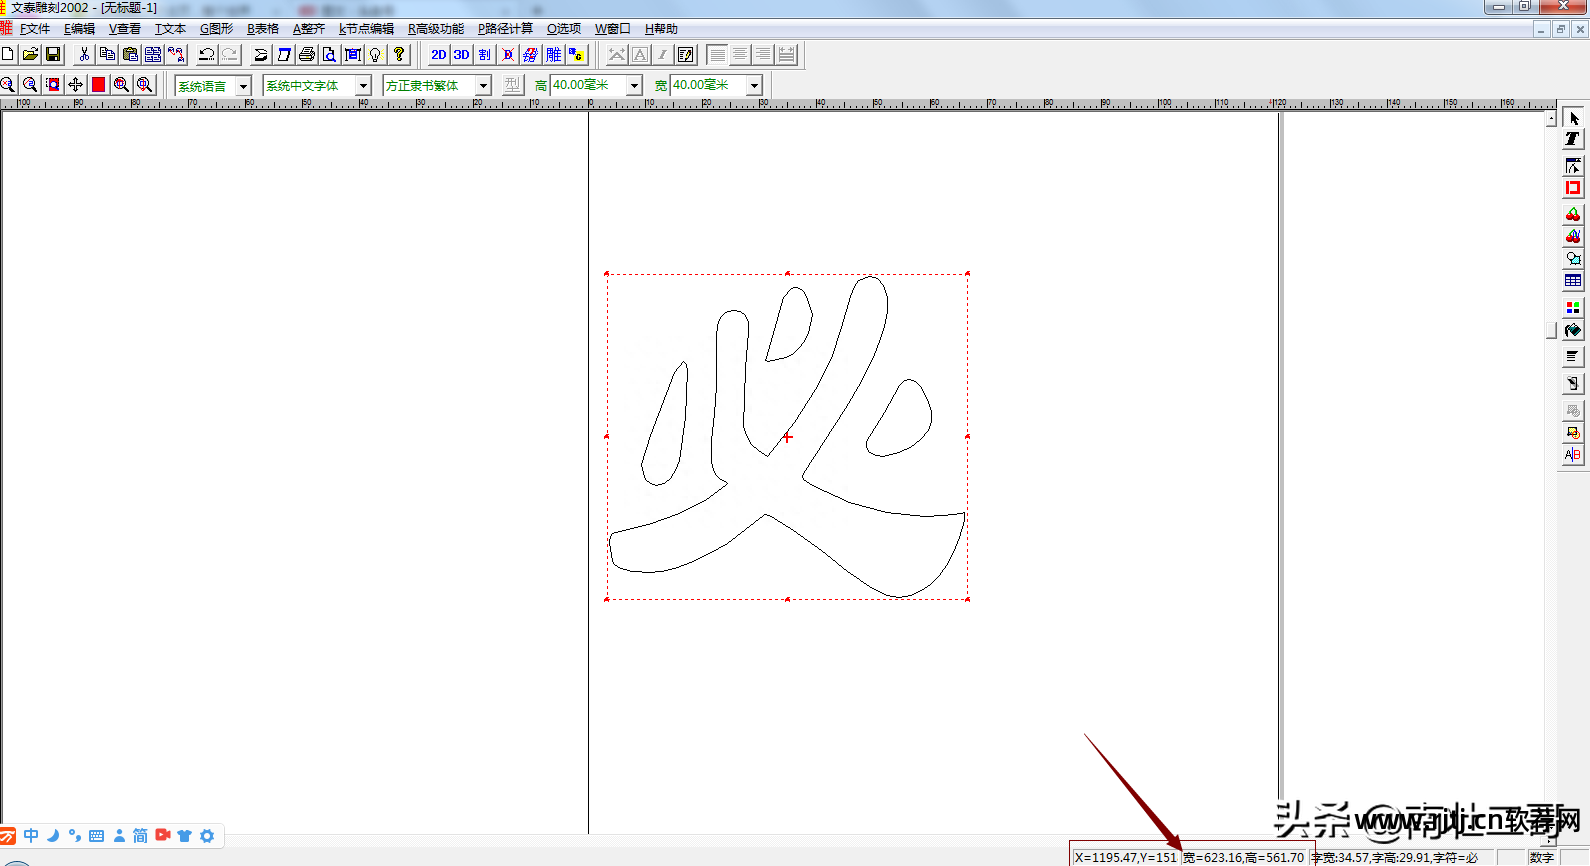Select the Cut scissors icon
The width and height of the screenshot is (1590, 866).
coord(84,55)
